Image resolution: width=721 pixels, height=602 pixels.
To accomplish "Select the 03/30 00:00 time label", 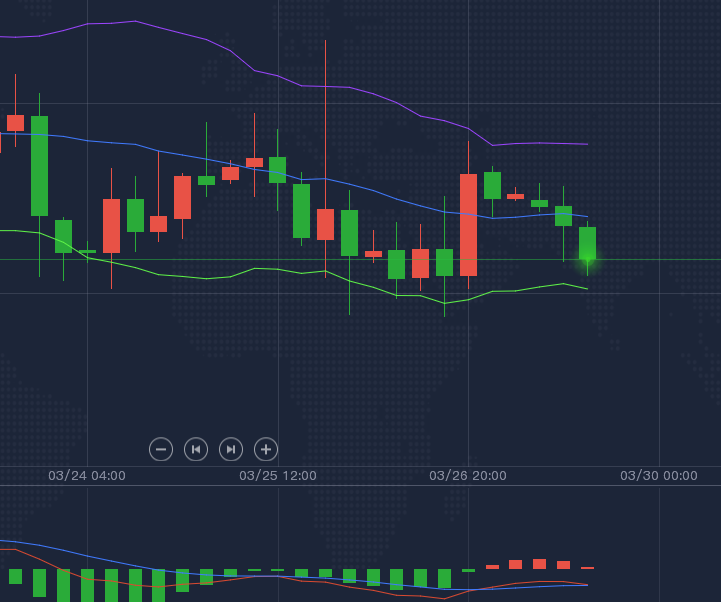I will click(659, 476).
